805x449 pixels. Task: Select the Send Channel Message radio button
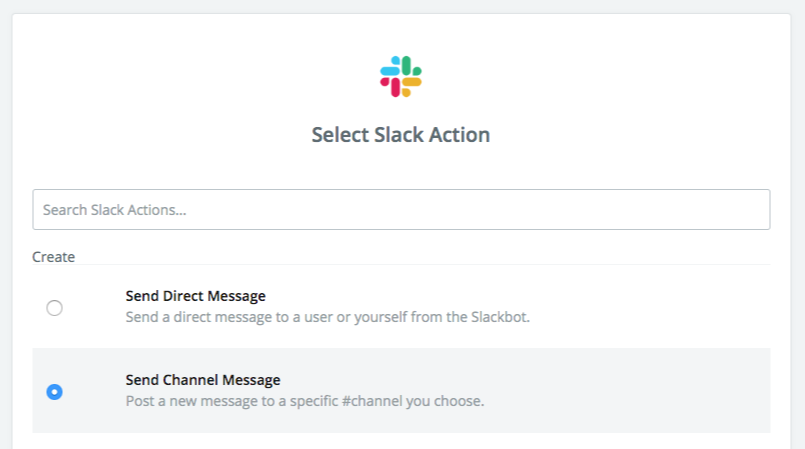click(55, 392)
